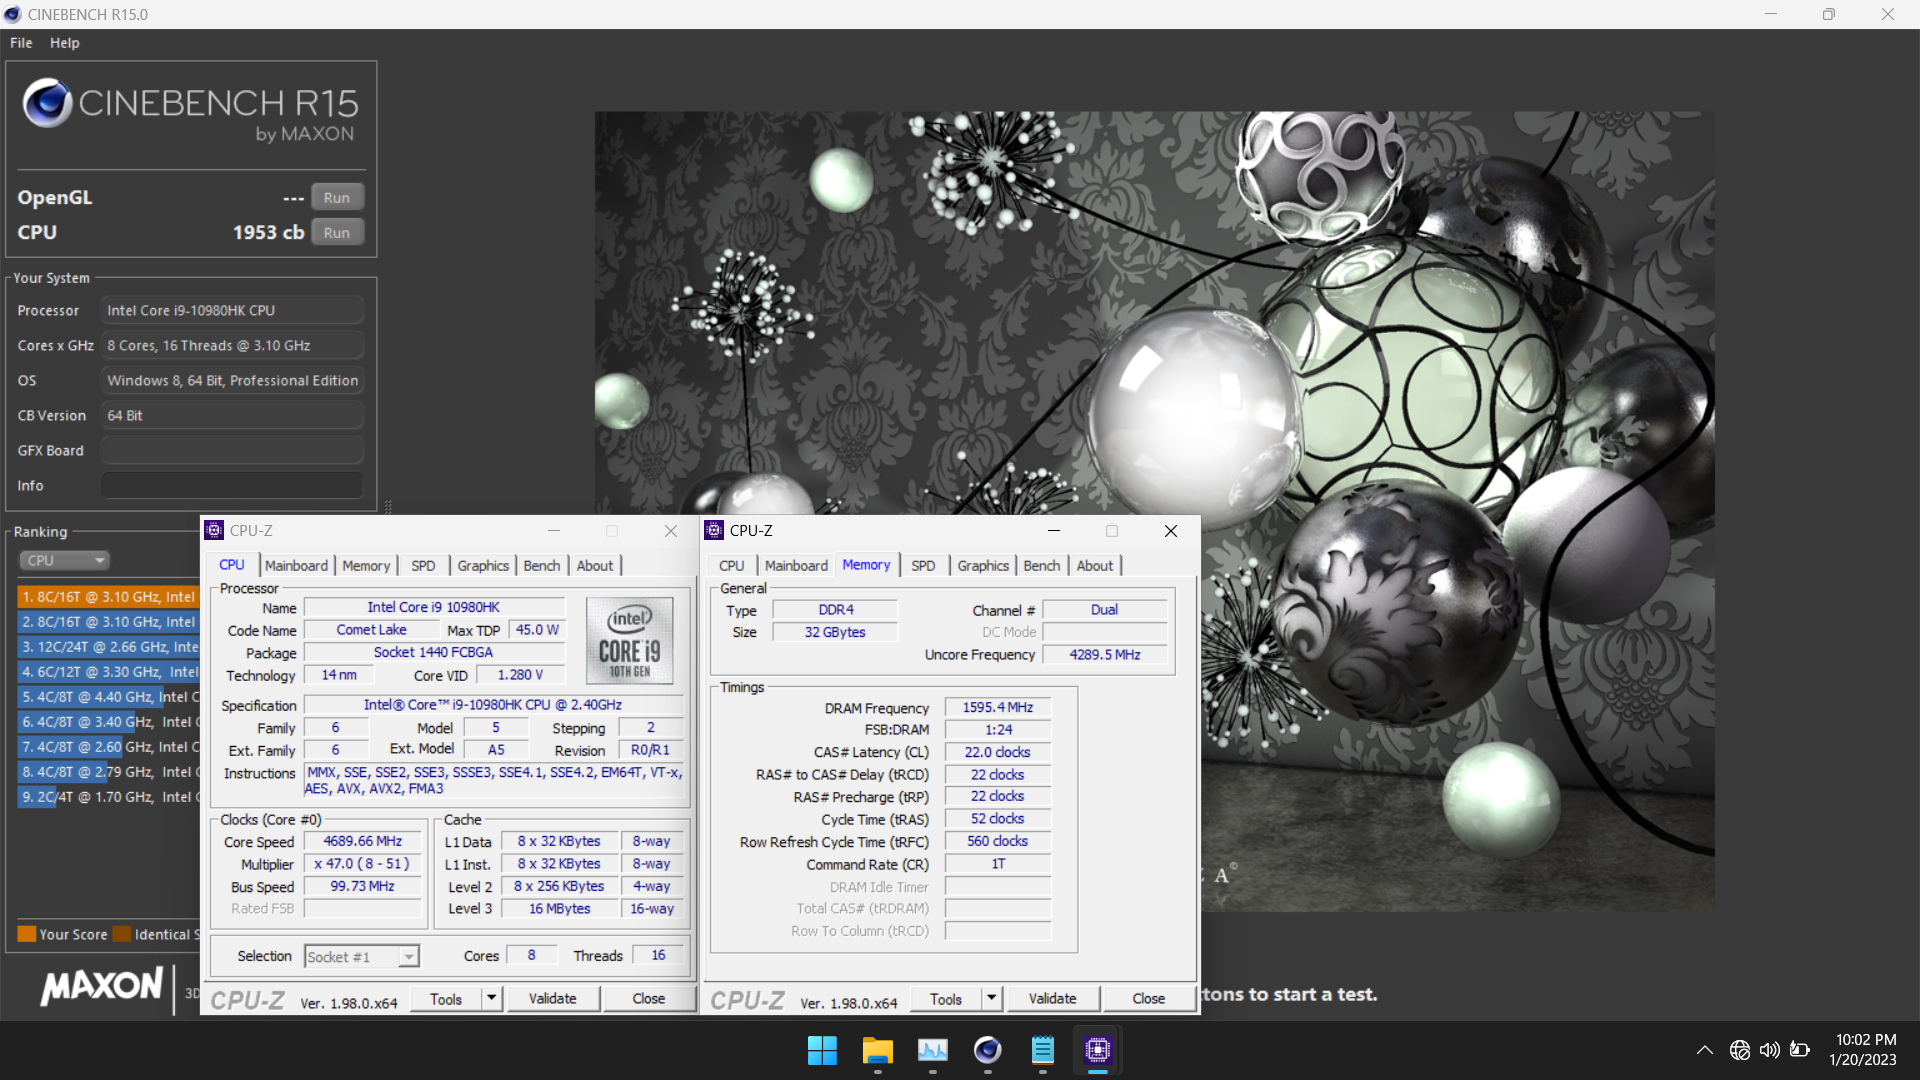1920x1080 pixels.
Task: Open CPU tab in right CPU-Z window
Action: pos(731,565)
